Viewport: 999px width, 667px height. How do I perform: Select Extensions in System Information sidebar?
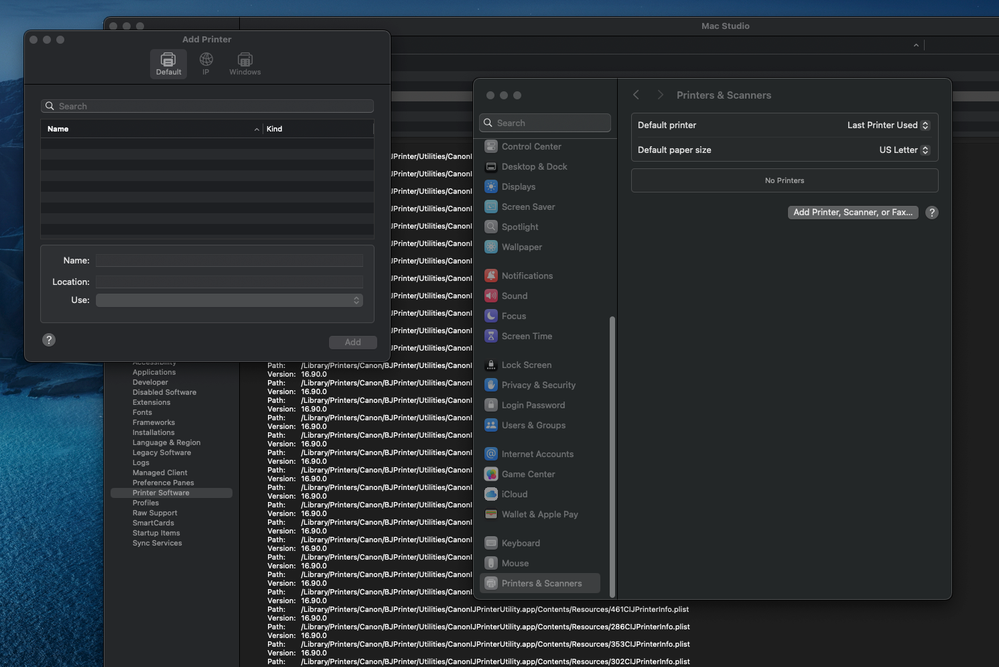point(152,403)
